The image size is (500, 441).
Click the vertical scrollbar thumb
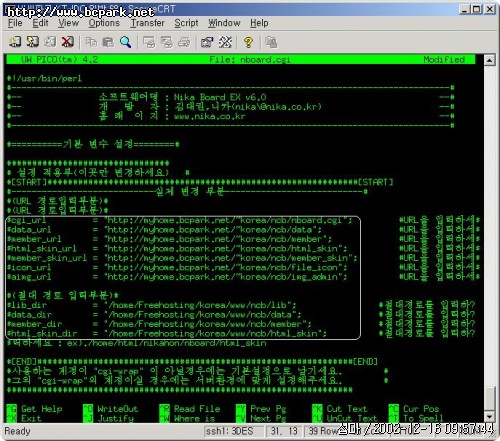489,399
